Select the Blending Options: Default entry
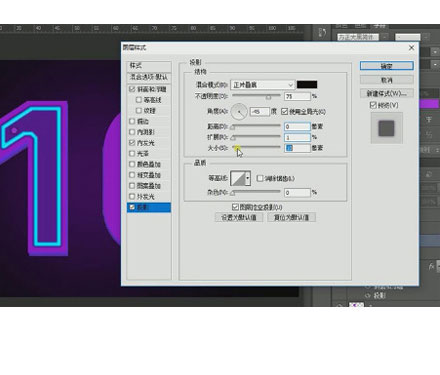This screenshot has width=440, height=375. tap(149, 77)
